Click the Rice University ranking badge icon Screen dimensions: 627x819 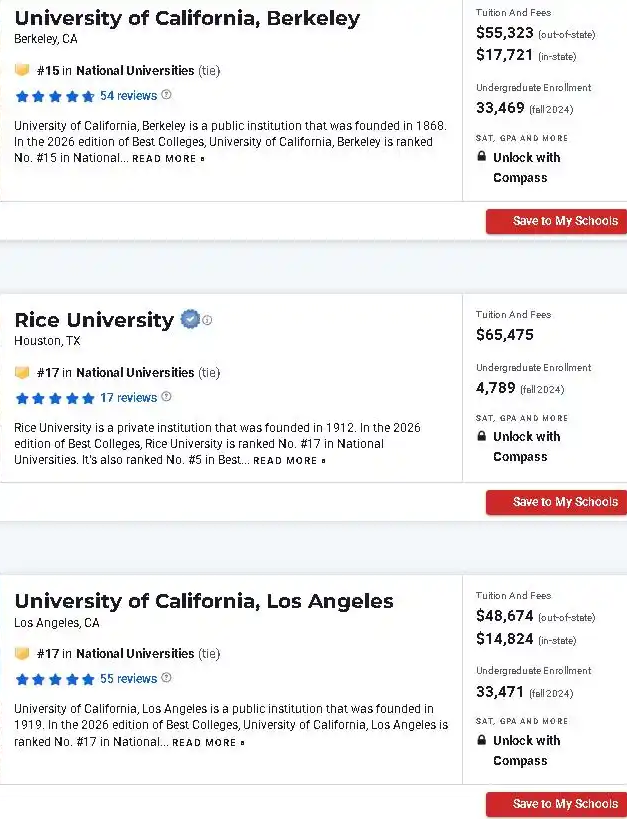[x=22, y=372]
